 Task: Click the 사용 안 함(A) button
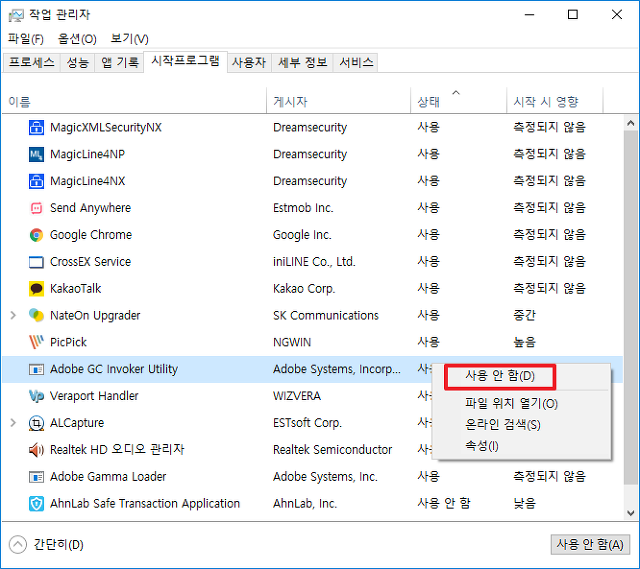590,545
